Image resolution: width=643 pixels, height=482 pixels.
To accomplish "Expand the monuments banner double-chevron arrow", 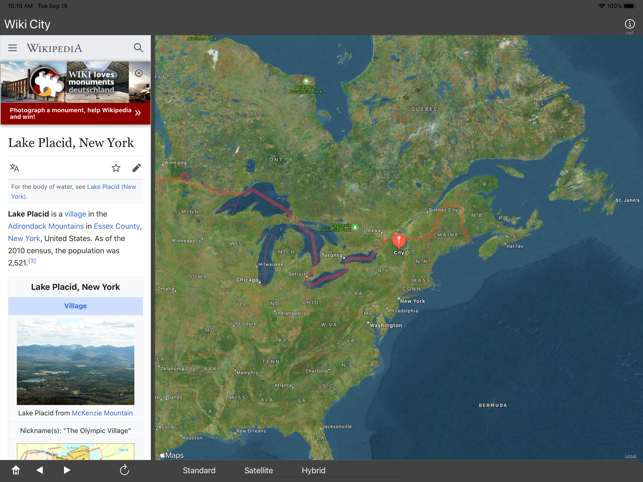I will click(138, 113).
